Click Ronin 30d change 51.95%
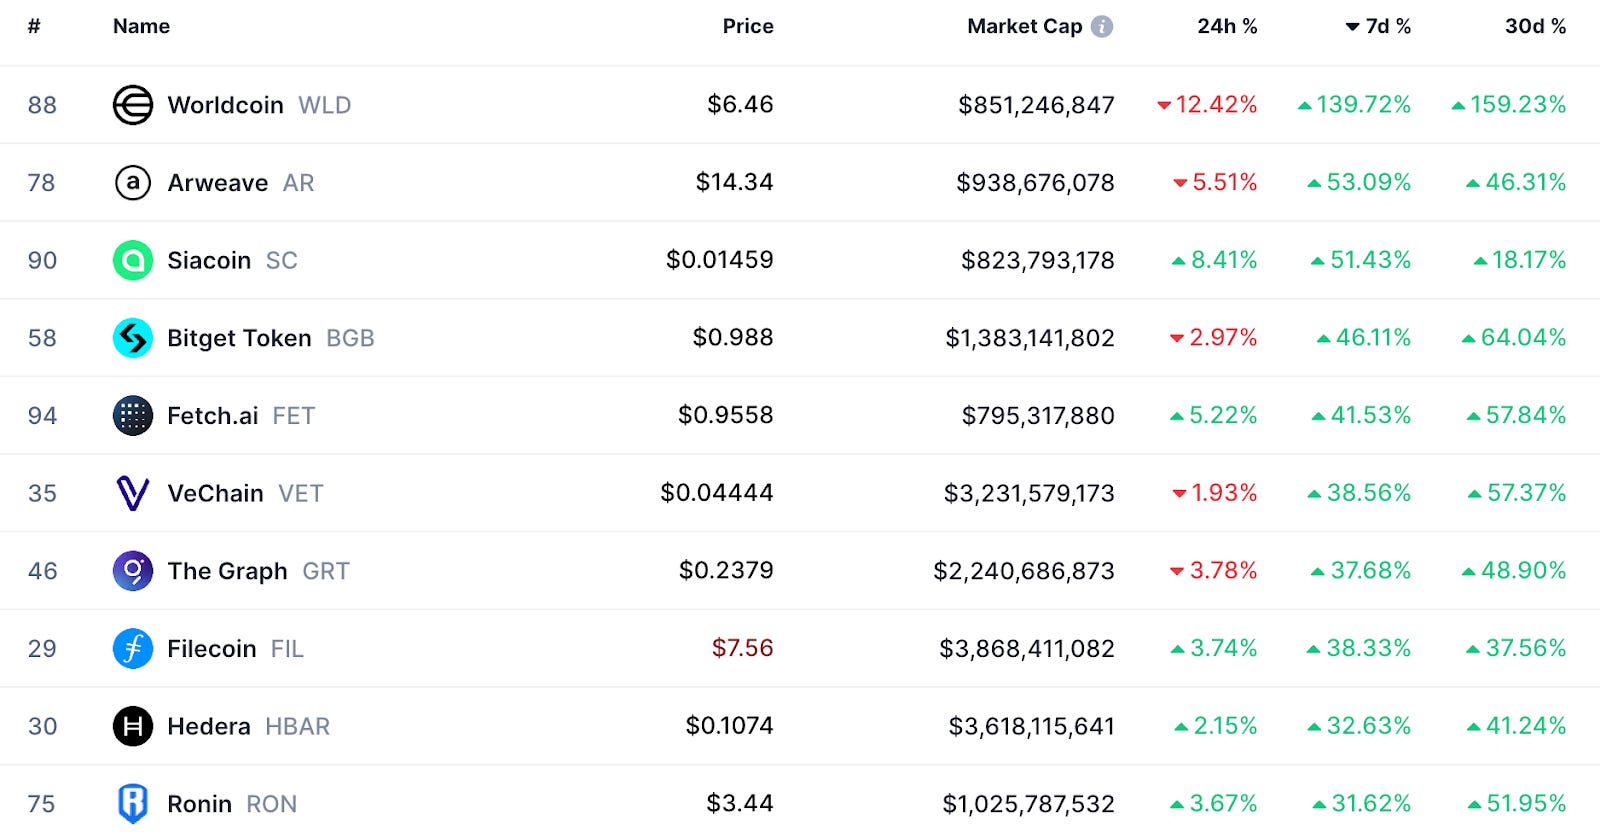Image resolution: width=1600 pixels, height=838 pixels. [1517, 803]
